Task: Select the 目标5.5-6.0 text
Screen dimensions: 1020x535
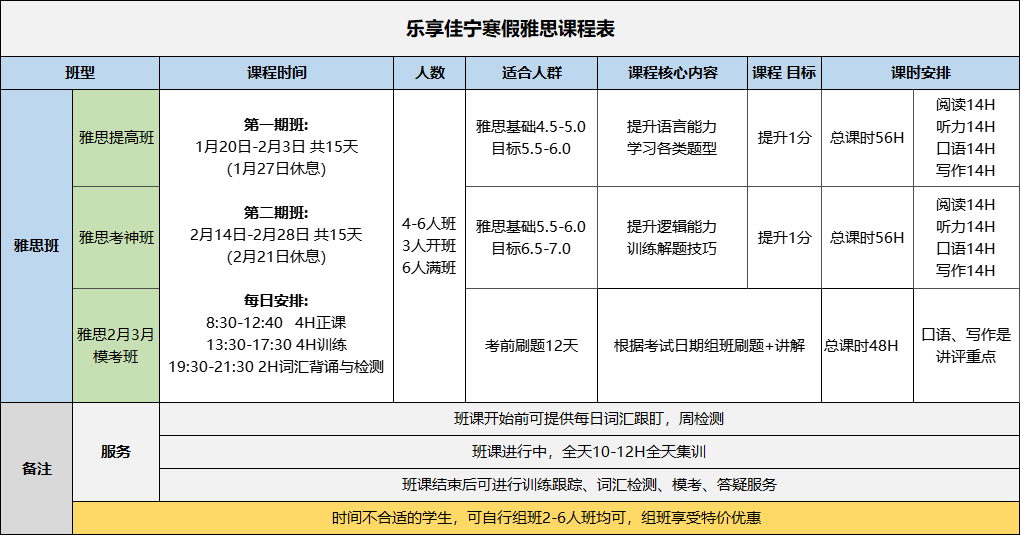Action: pos(531,149)
